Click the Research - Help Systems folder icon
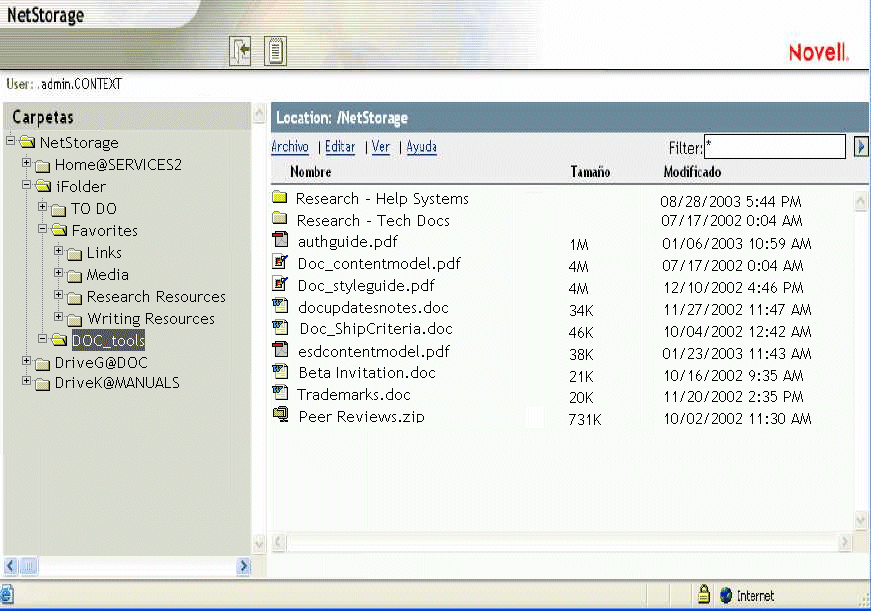 (x=280, y=197)
